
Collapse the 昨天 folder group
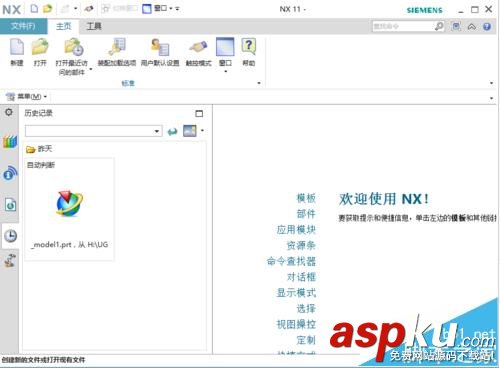click(39, 149)
